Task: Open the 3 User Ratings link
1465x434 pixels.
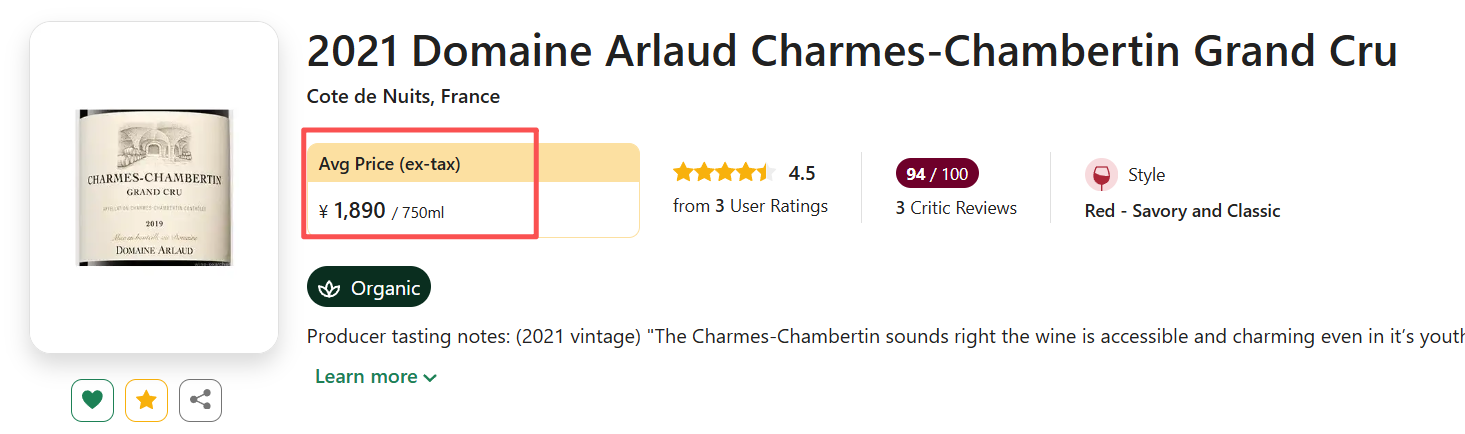Action: click(751, 206)
